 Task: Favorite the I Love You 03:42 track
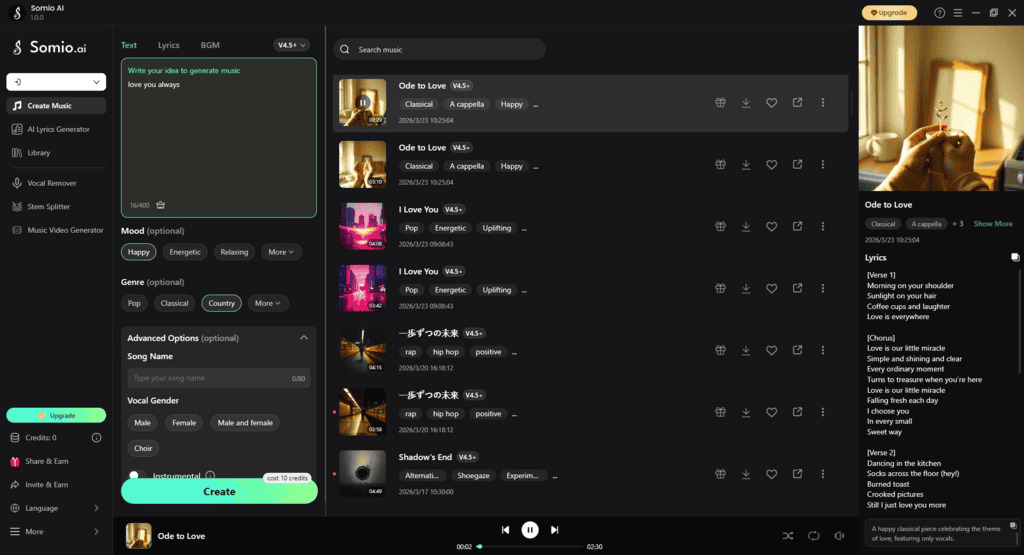coord(771,288)
